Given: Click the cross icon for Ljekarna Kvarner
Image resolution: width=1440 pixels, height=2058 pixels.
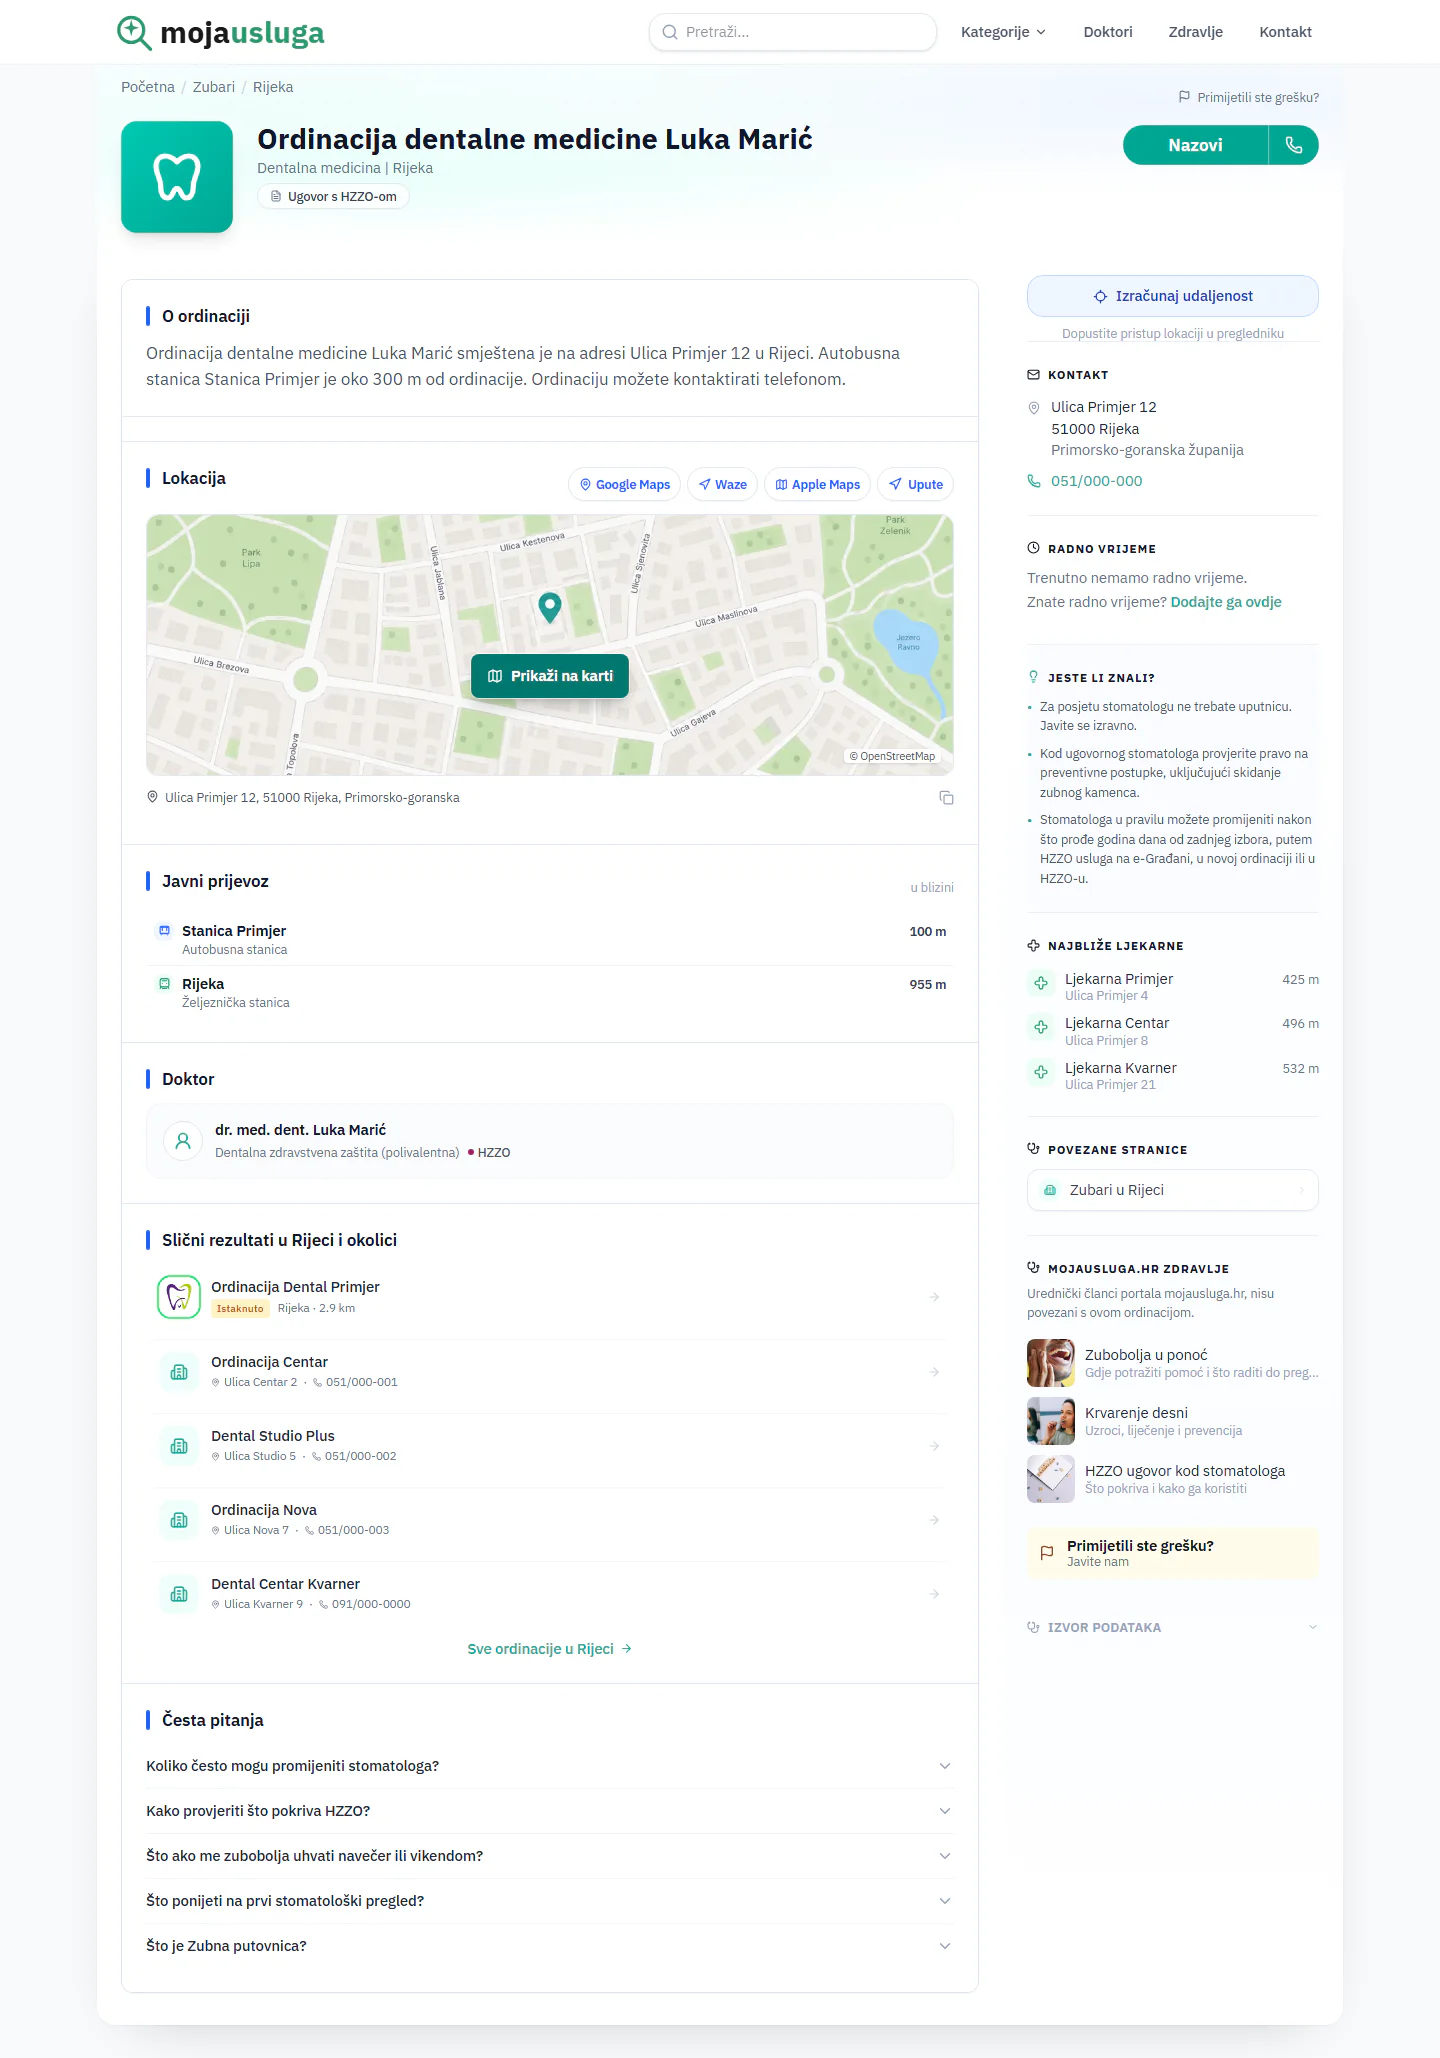Looking at the screenshot, I should 1041,1072.
